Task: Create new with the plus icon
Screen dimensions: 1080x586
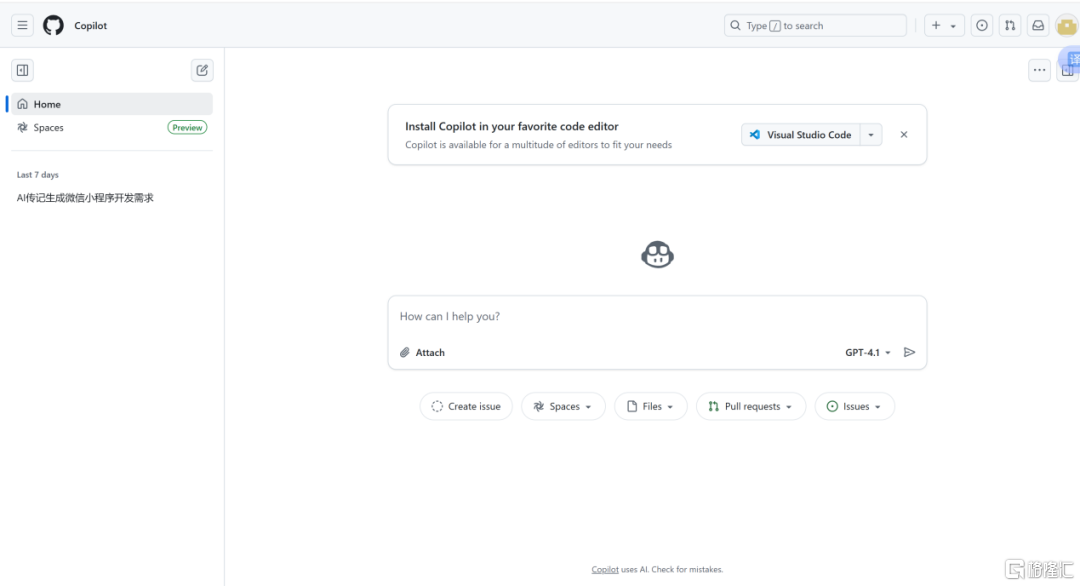Action: tap(936, 25)
